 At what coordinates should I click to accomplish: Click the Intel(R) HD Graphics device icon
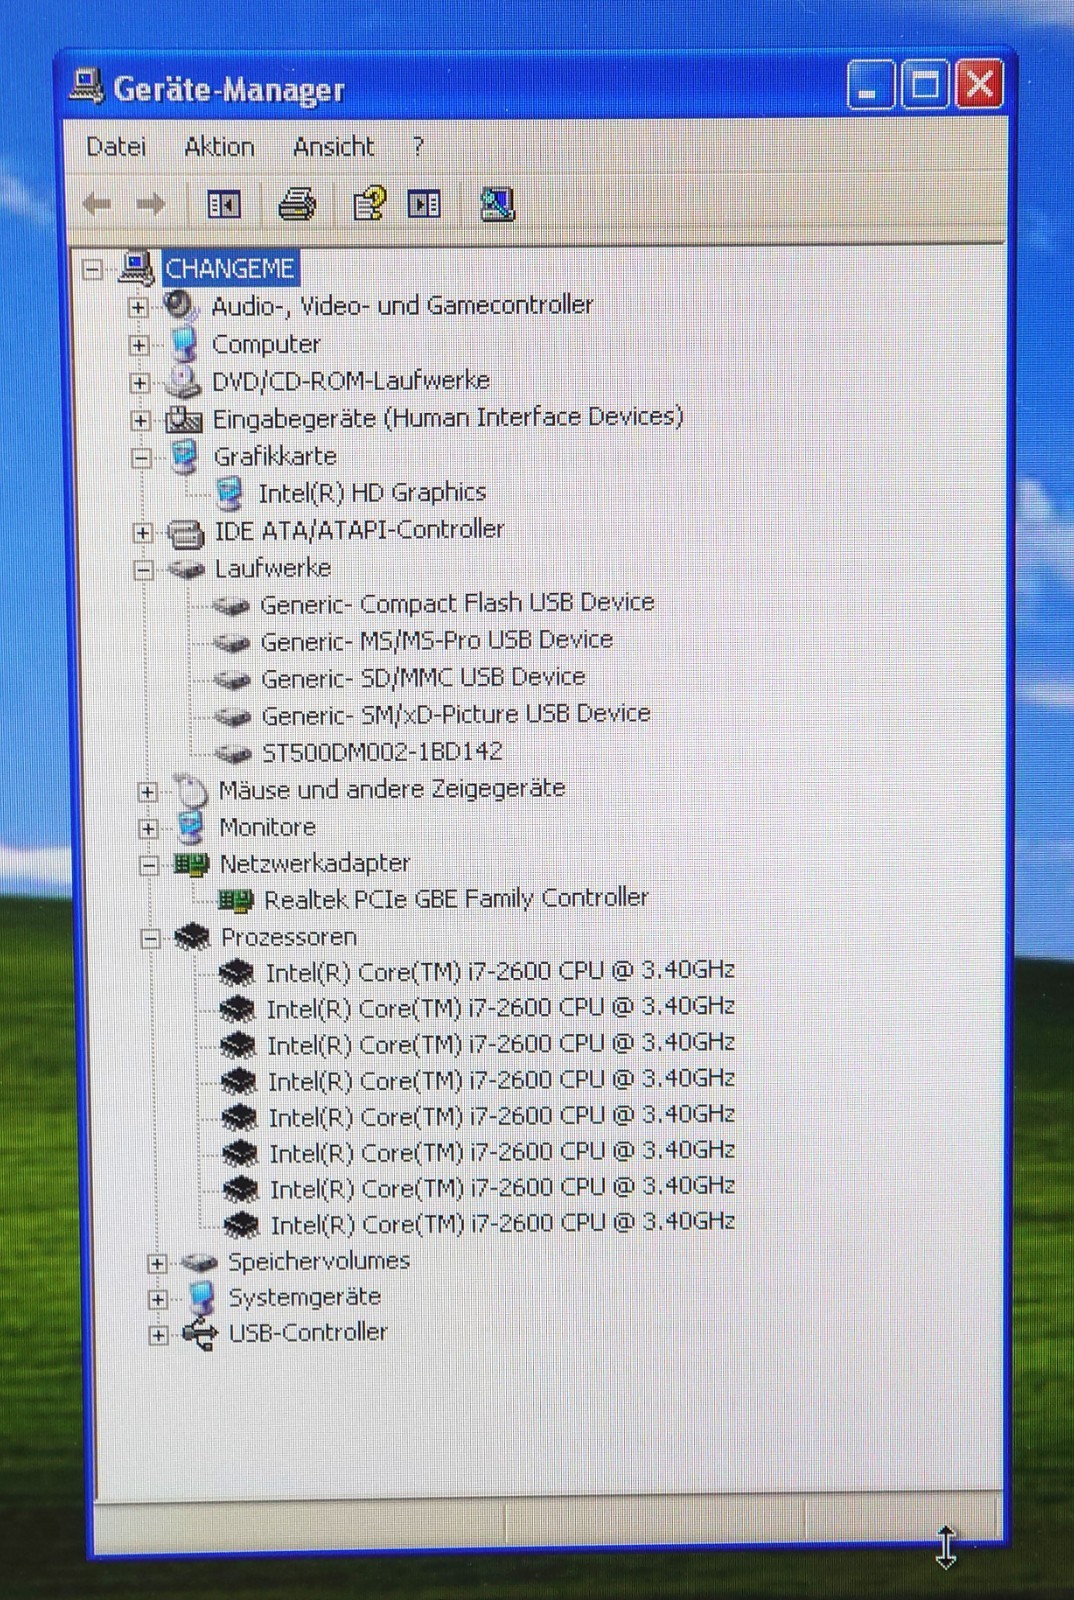[x=230, y=493]
